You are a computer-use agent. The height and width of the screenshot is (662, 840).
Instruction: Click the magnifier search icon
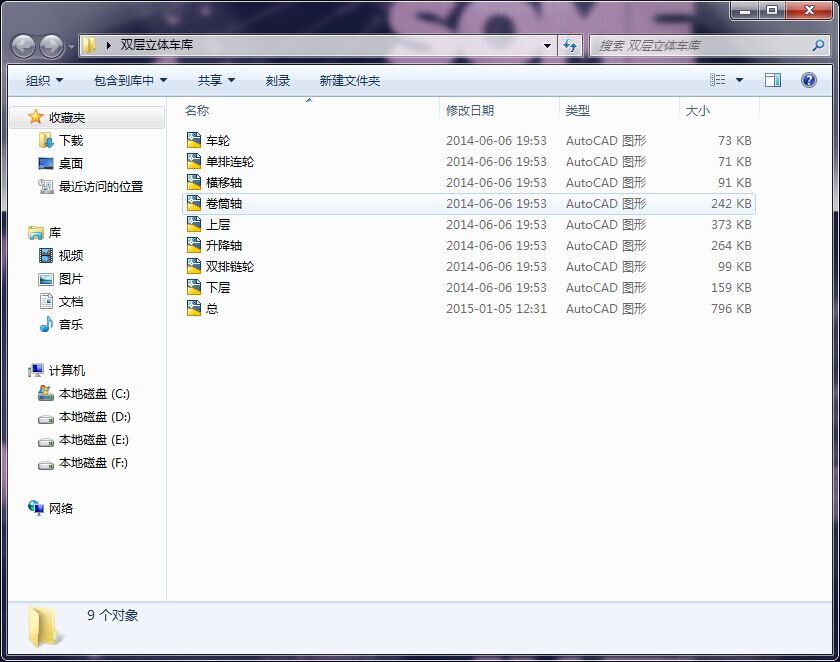click(x=818, y=46)
